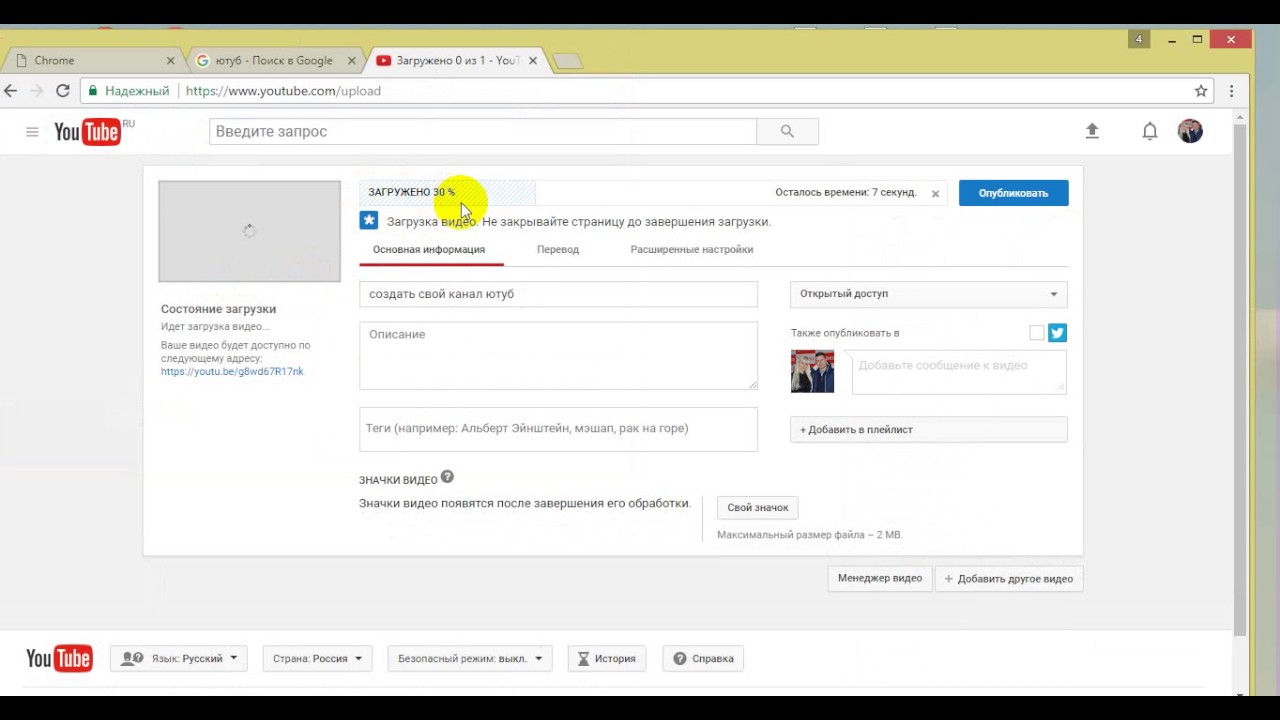Click the address bar URL
1280x720 pixels.
pos(283,91)
